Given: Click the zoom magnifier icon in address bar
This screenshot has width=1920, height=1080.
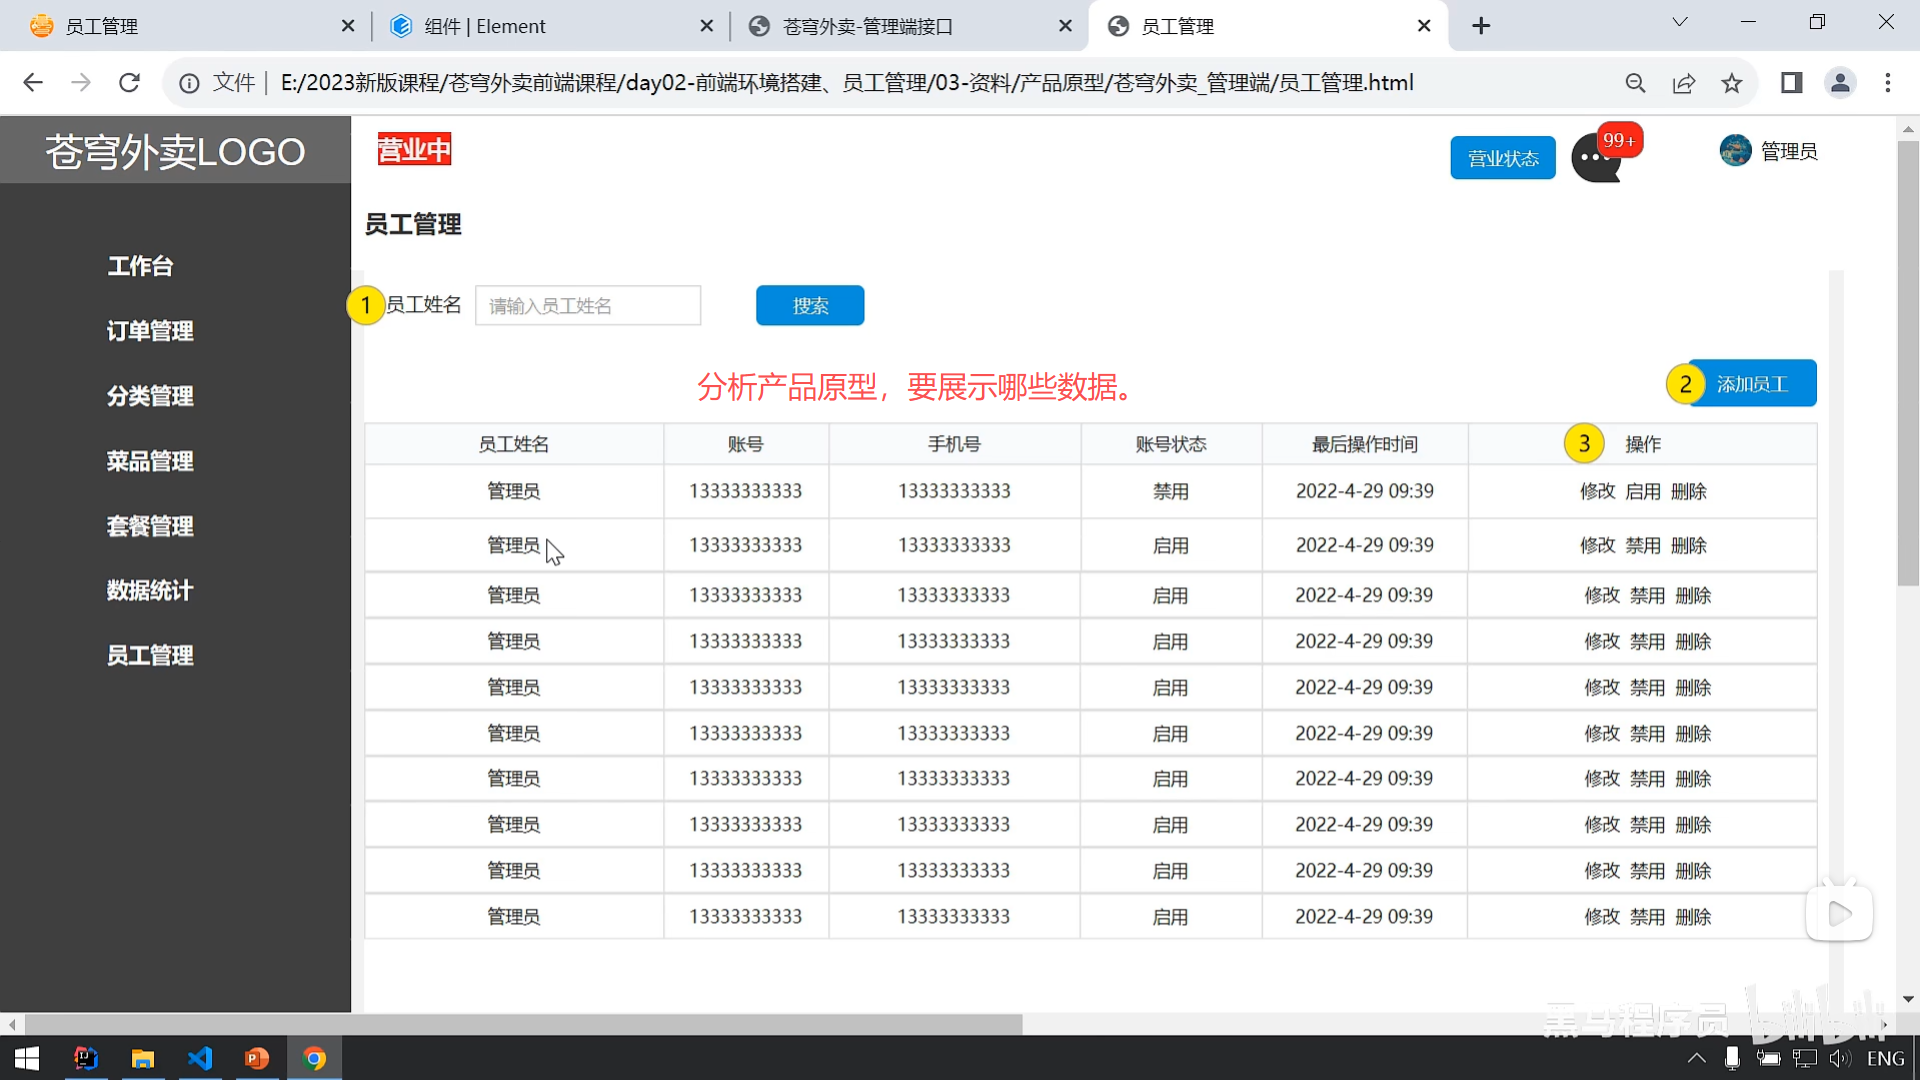Looking at the screenshot, I should pos(1635,83).
